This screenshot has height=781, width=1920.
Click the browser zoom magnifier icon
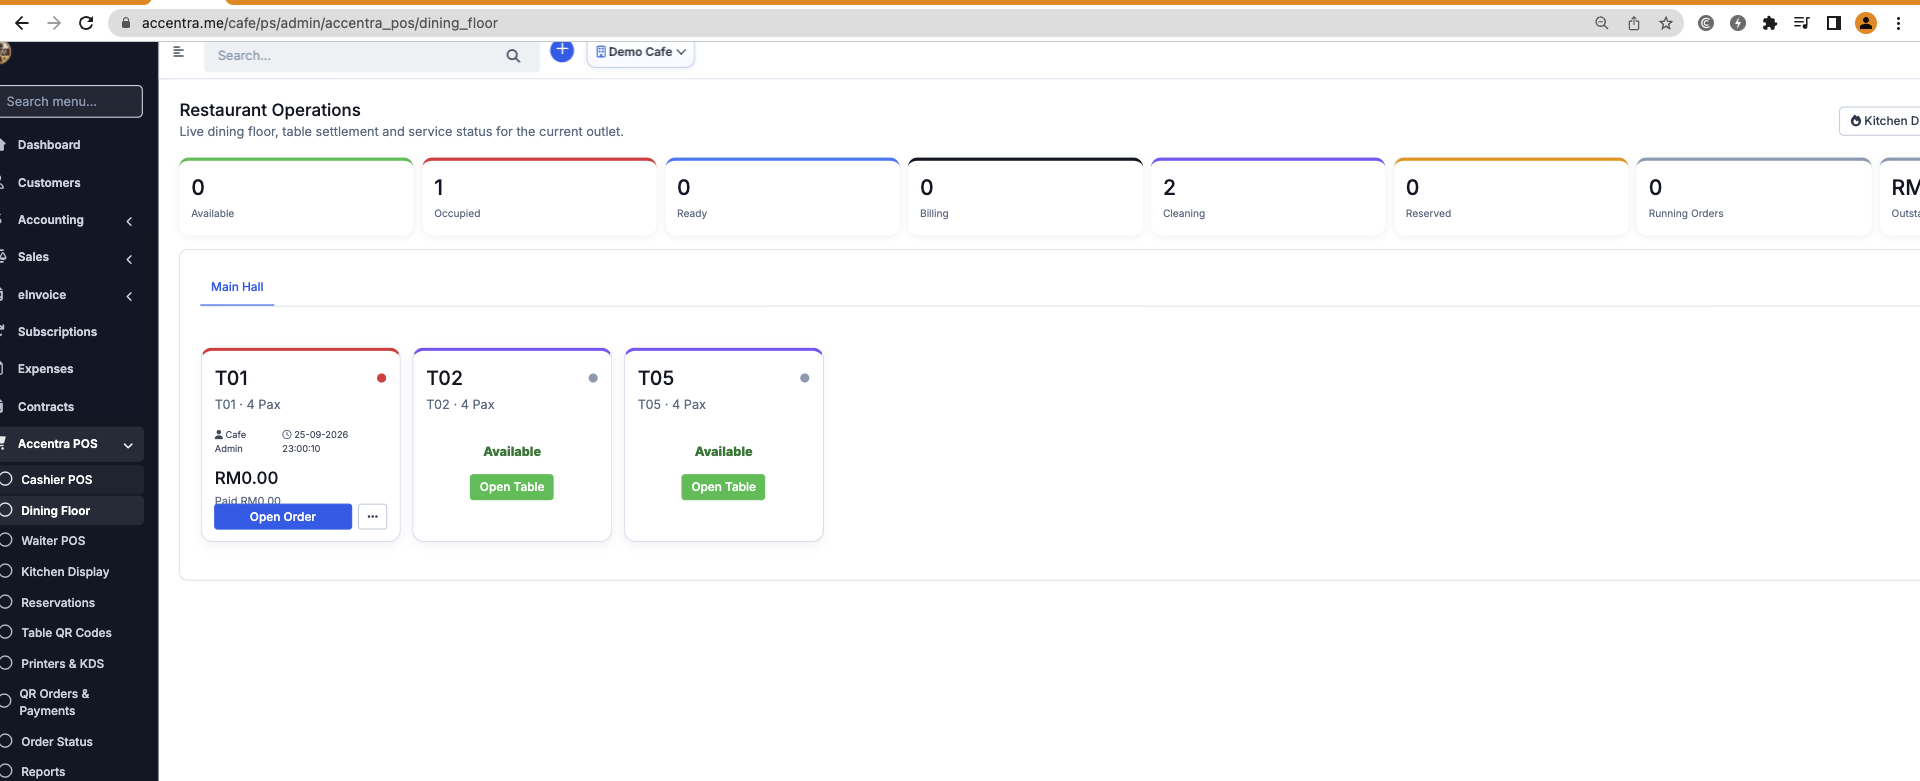1602,23
